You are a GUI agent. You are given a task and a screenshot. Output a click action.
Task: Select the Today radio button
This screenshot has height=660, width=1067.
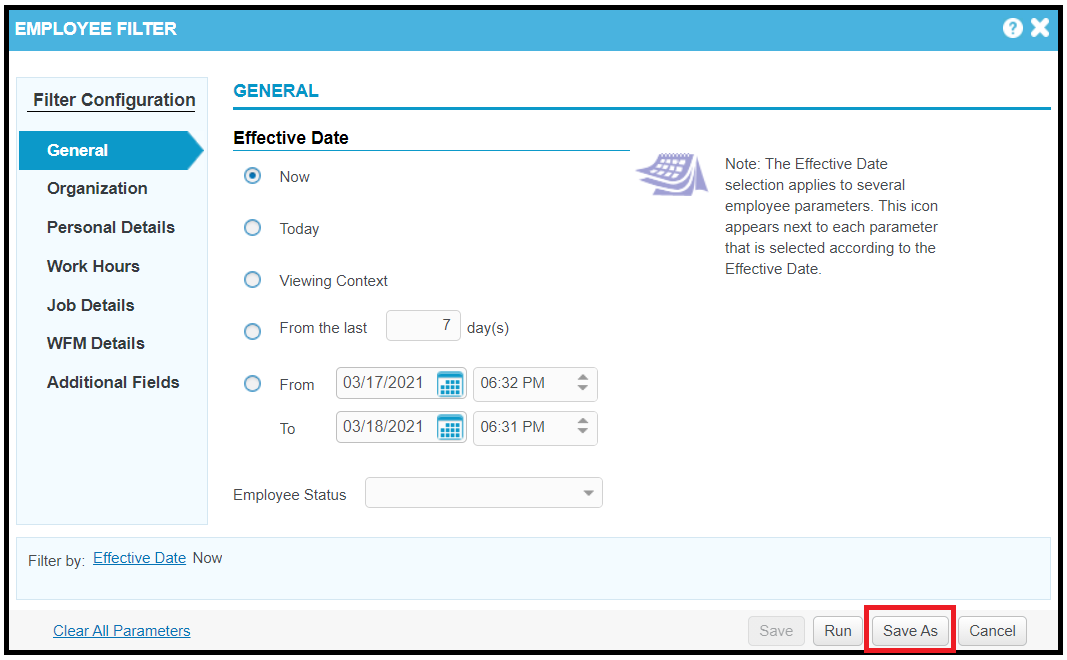[x=252, y=228]
